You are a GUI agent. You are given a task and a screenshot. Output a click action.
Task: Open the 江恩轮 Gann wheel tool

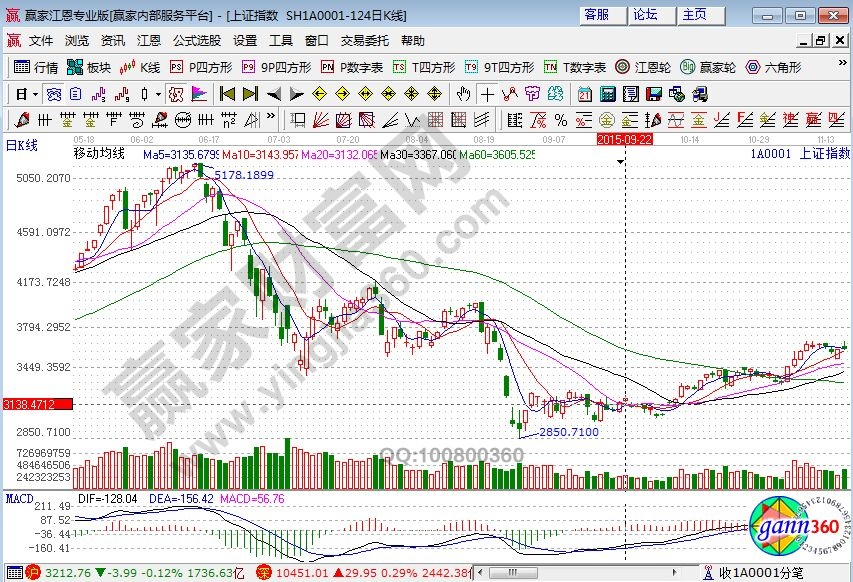(x=645, y=67)
